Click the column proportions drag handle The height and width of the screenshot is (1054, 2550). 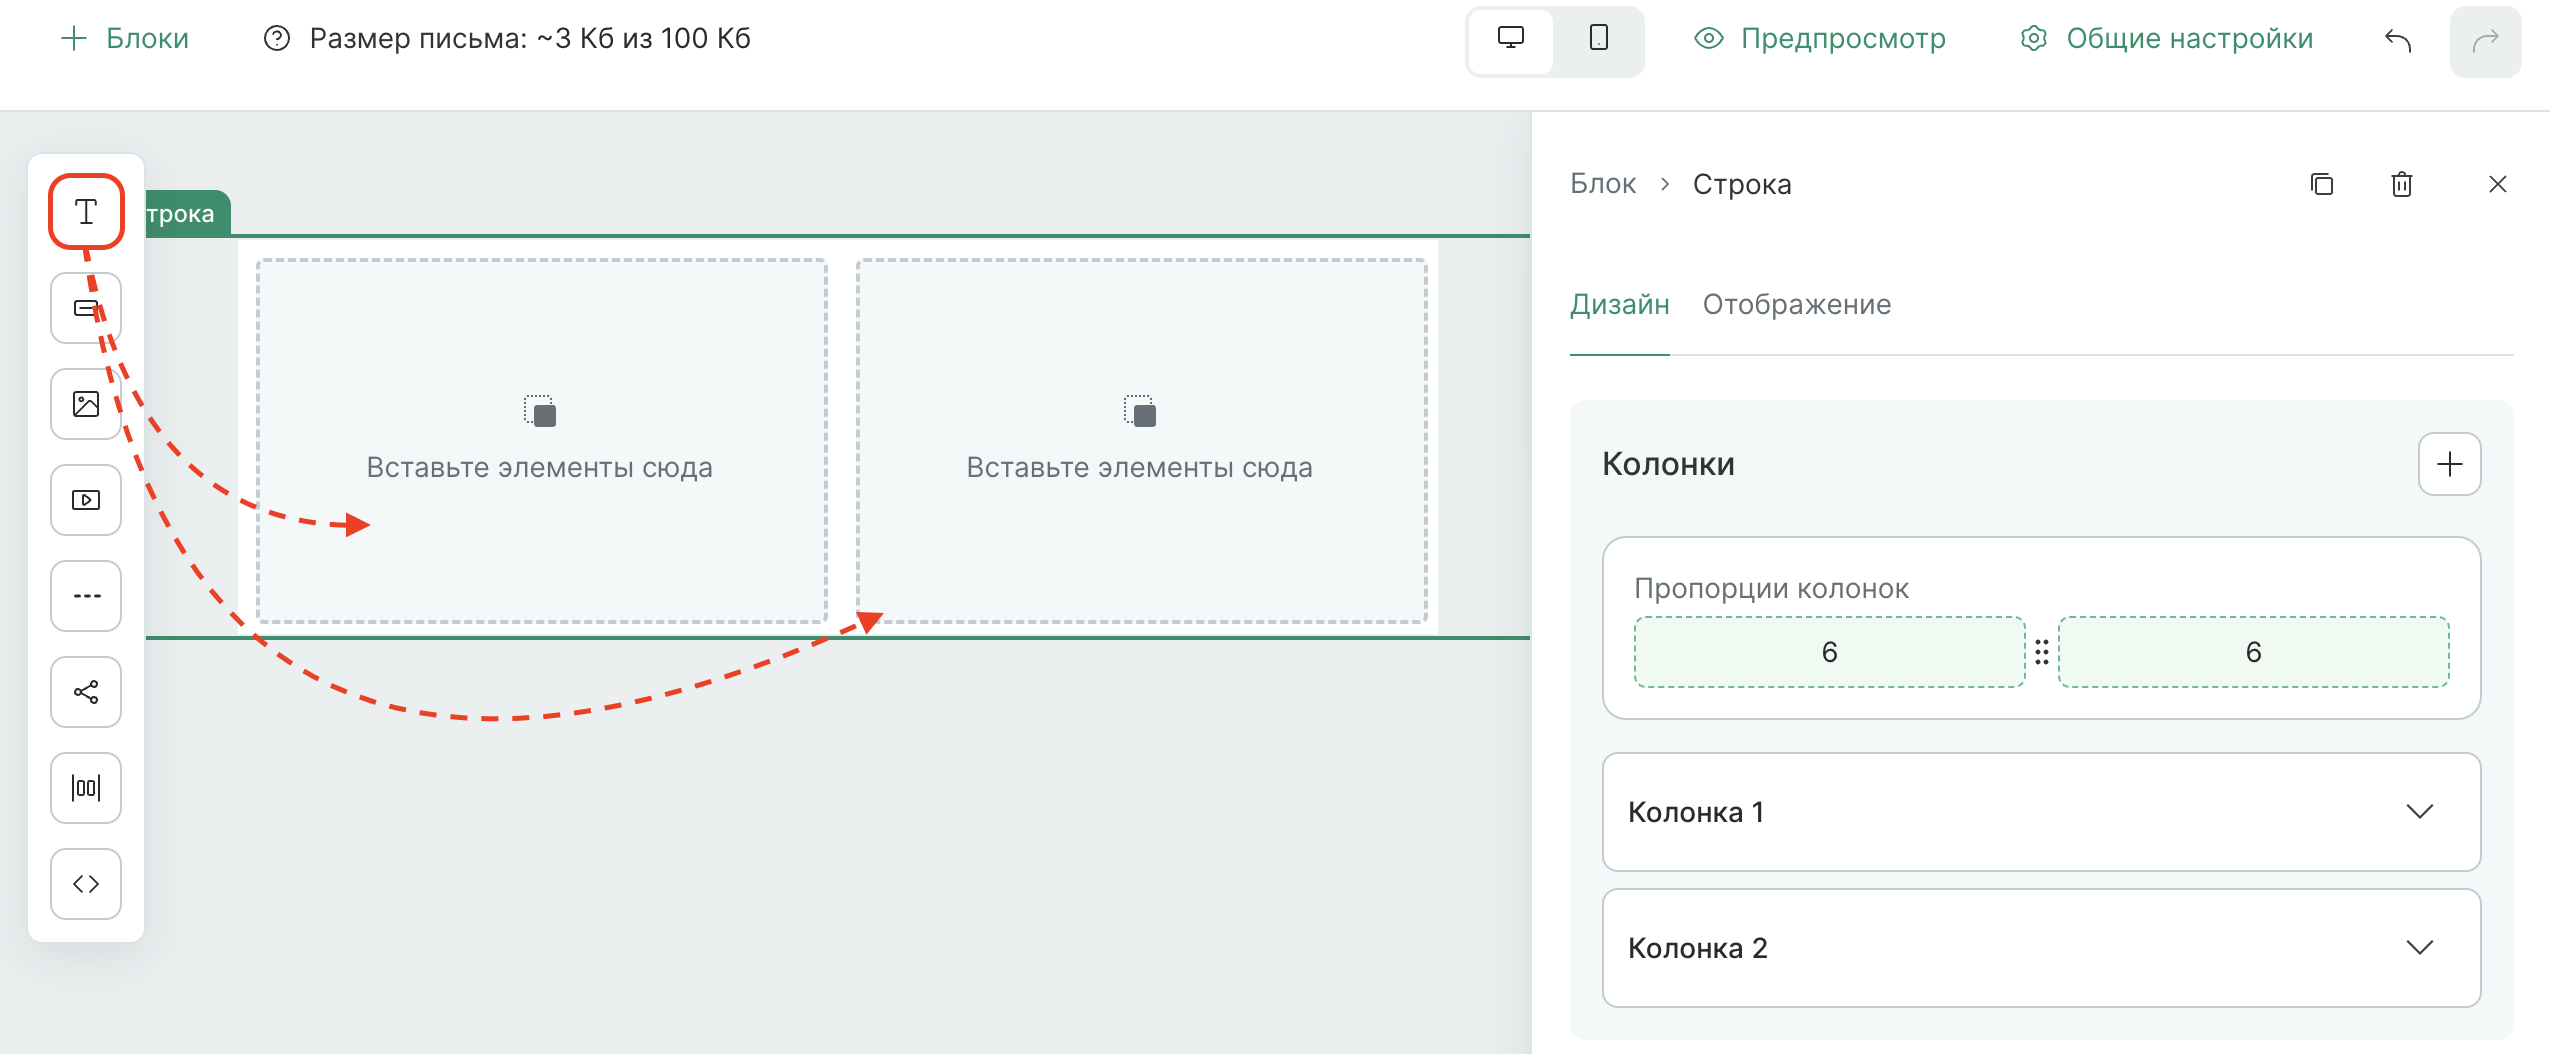tap(2041, 652)
